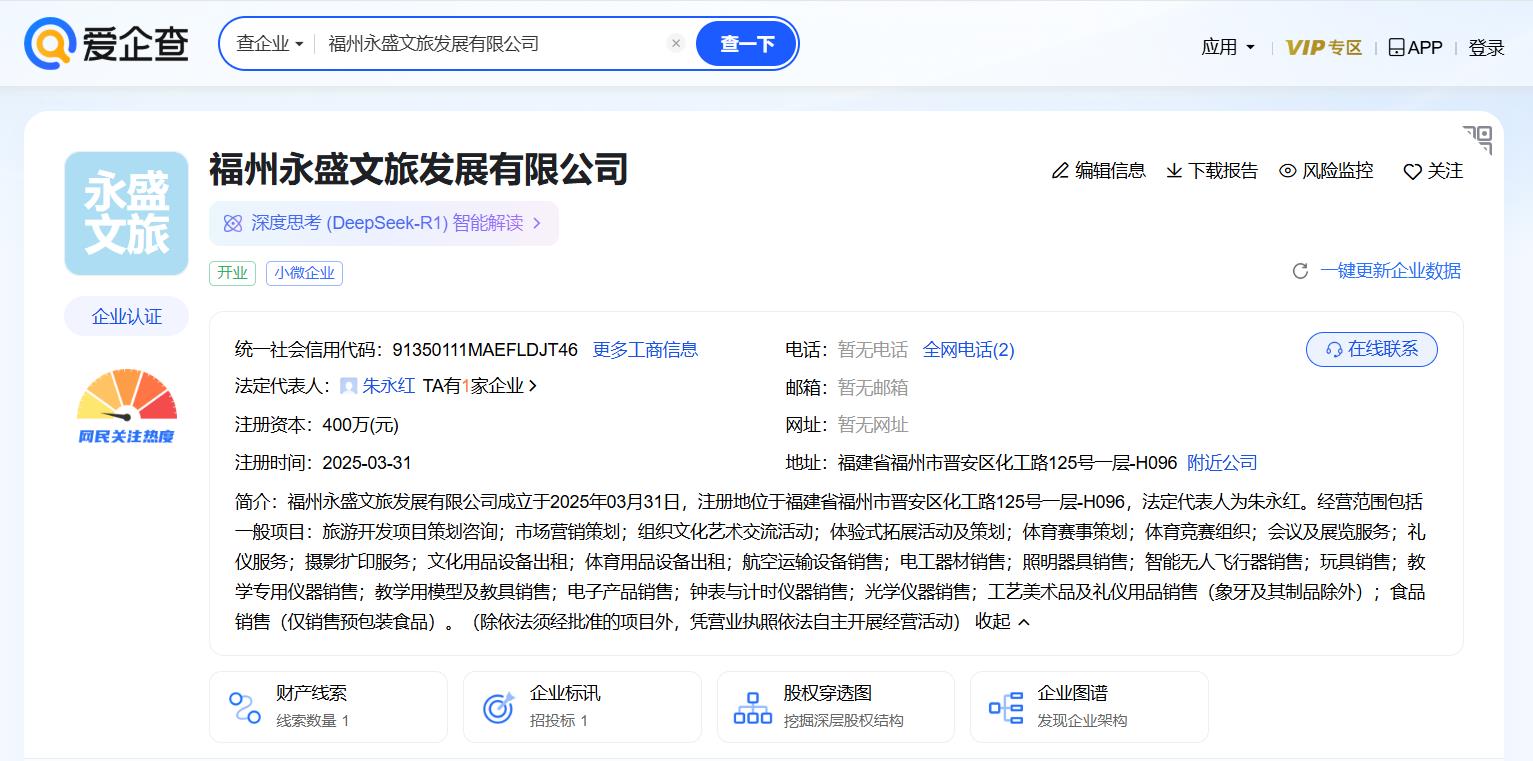Expand the DeepSeek-R1 智能解读 banner

click(x=385, y=223)
